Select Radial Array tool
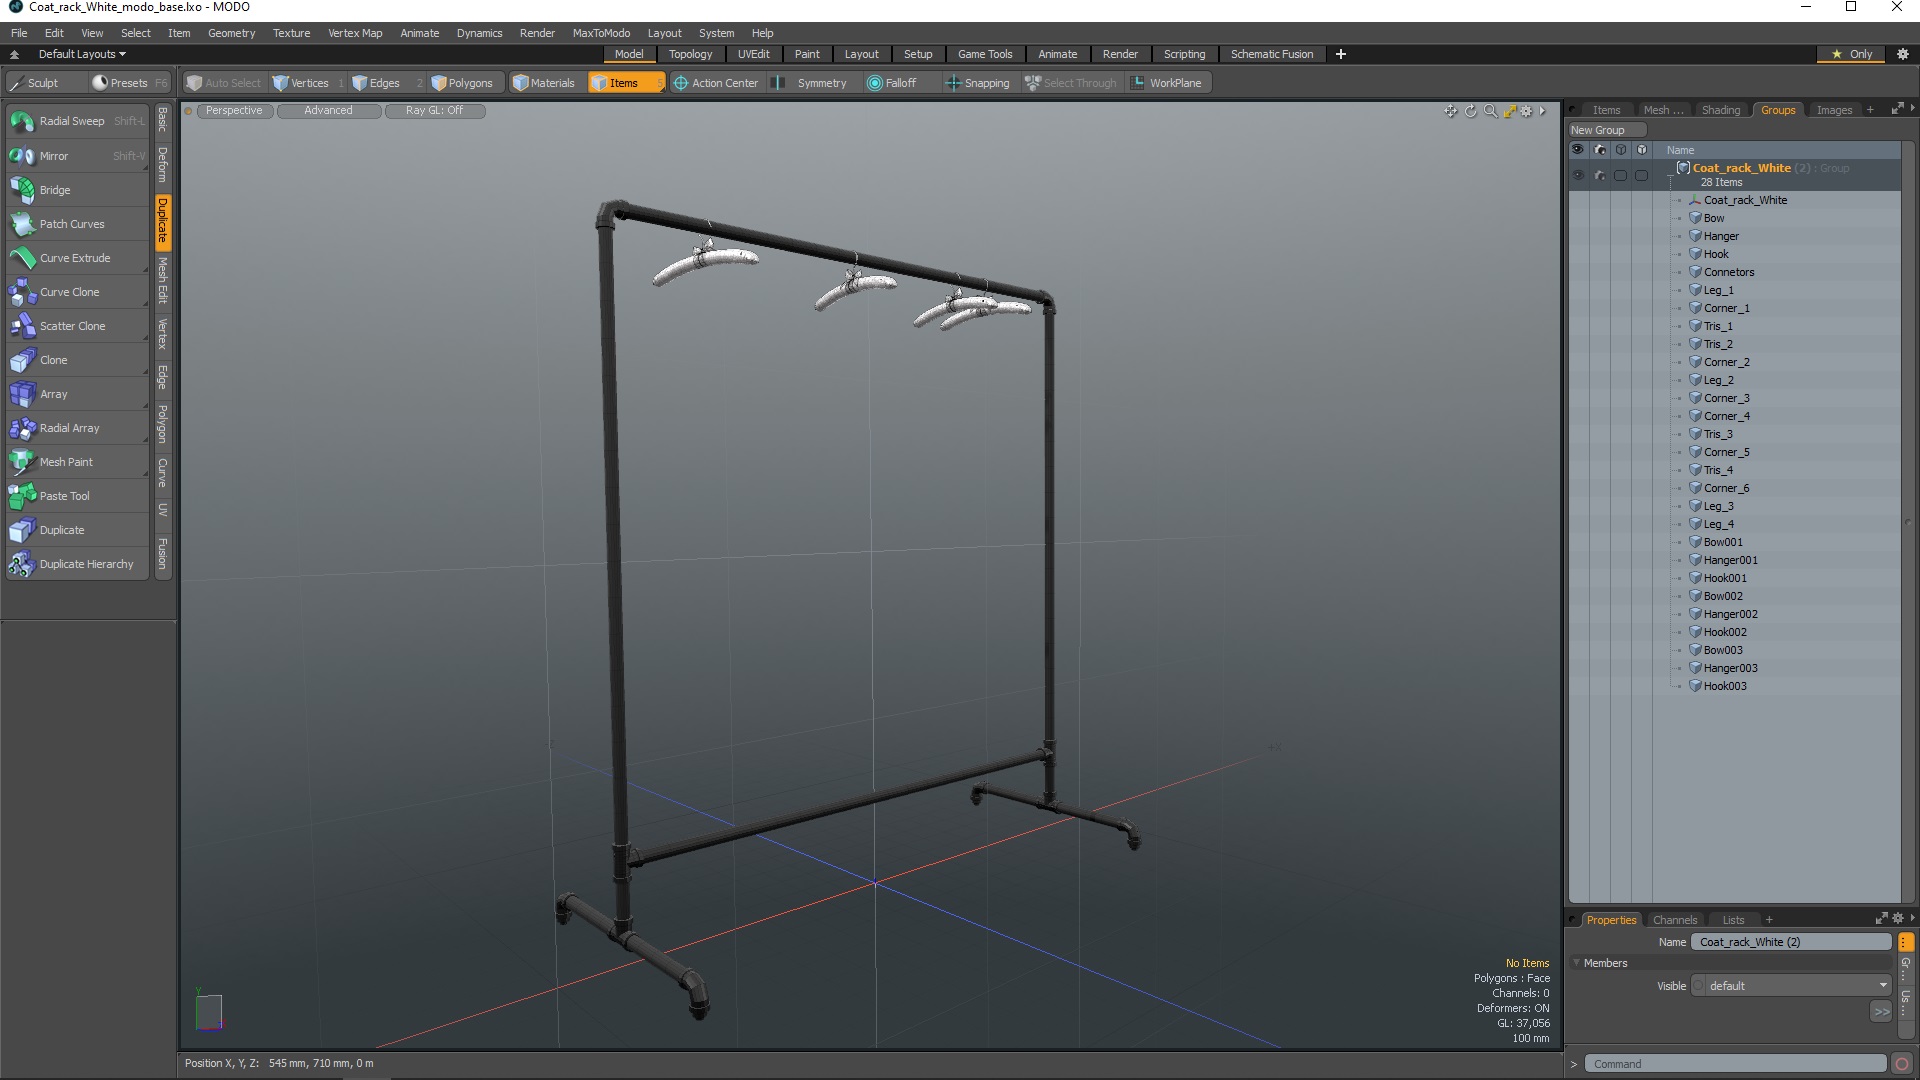Image resolution: width=1920 pixels, height=1080 pixels. pyautogui.click(x=77, y=428)
